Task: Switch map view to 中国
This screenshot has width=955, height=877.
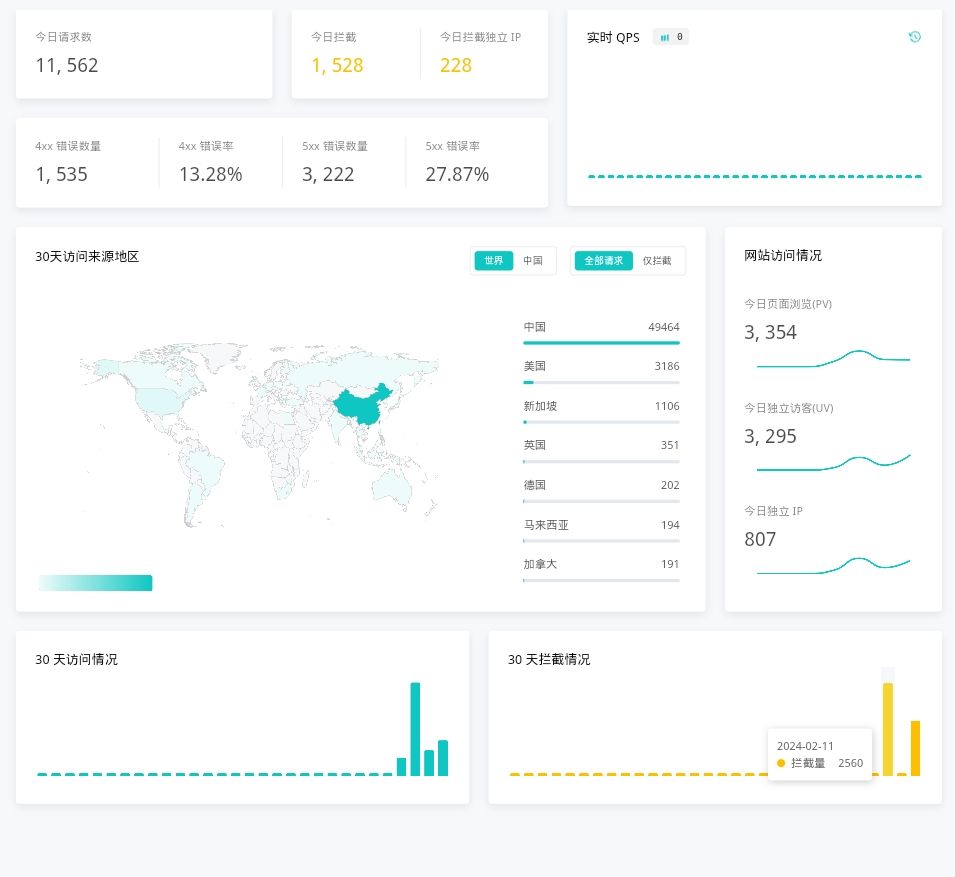Action: (533, 261)
